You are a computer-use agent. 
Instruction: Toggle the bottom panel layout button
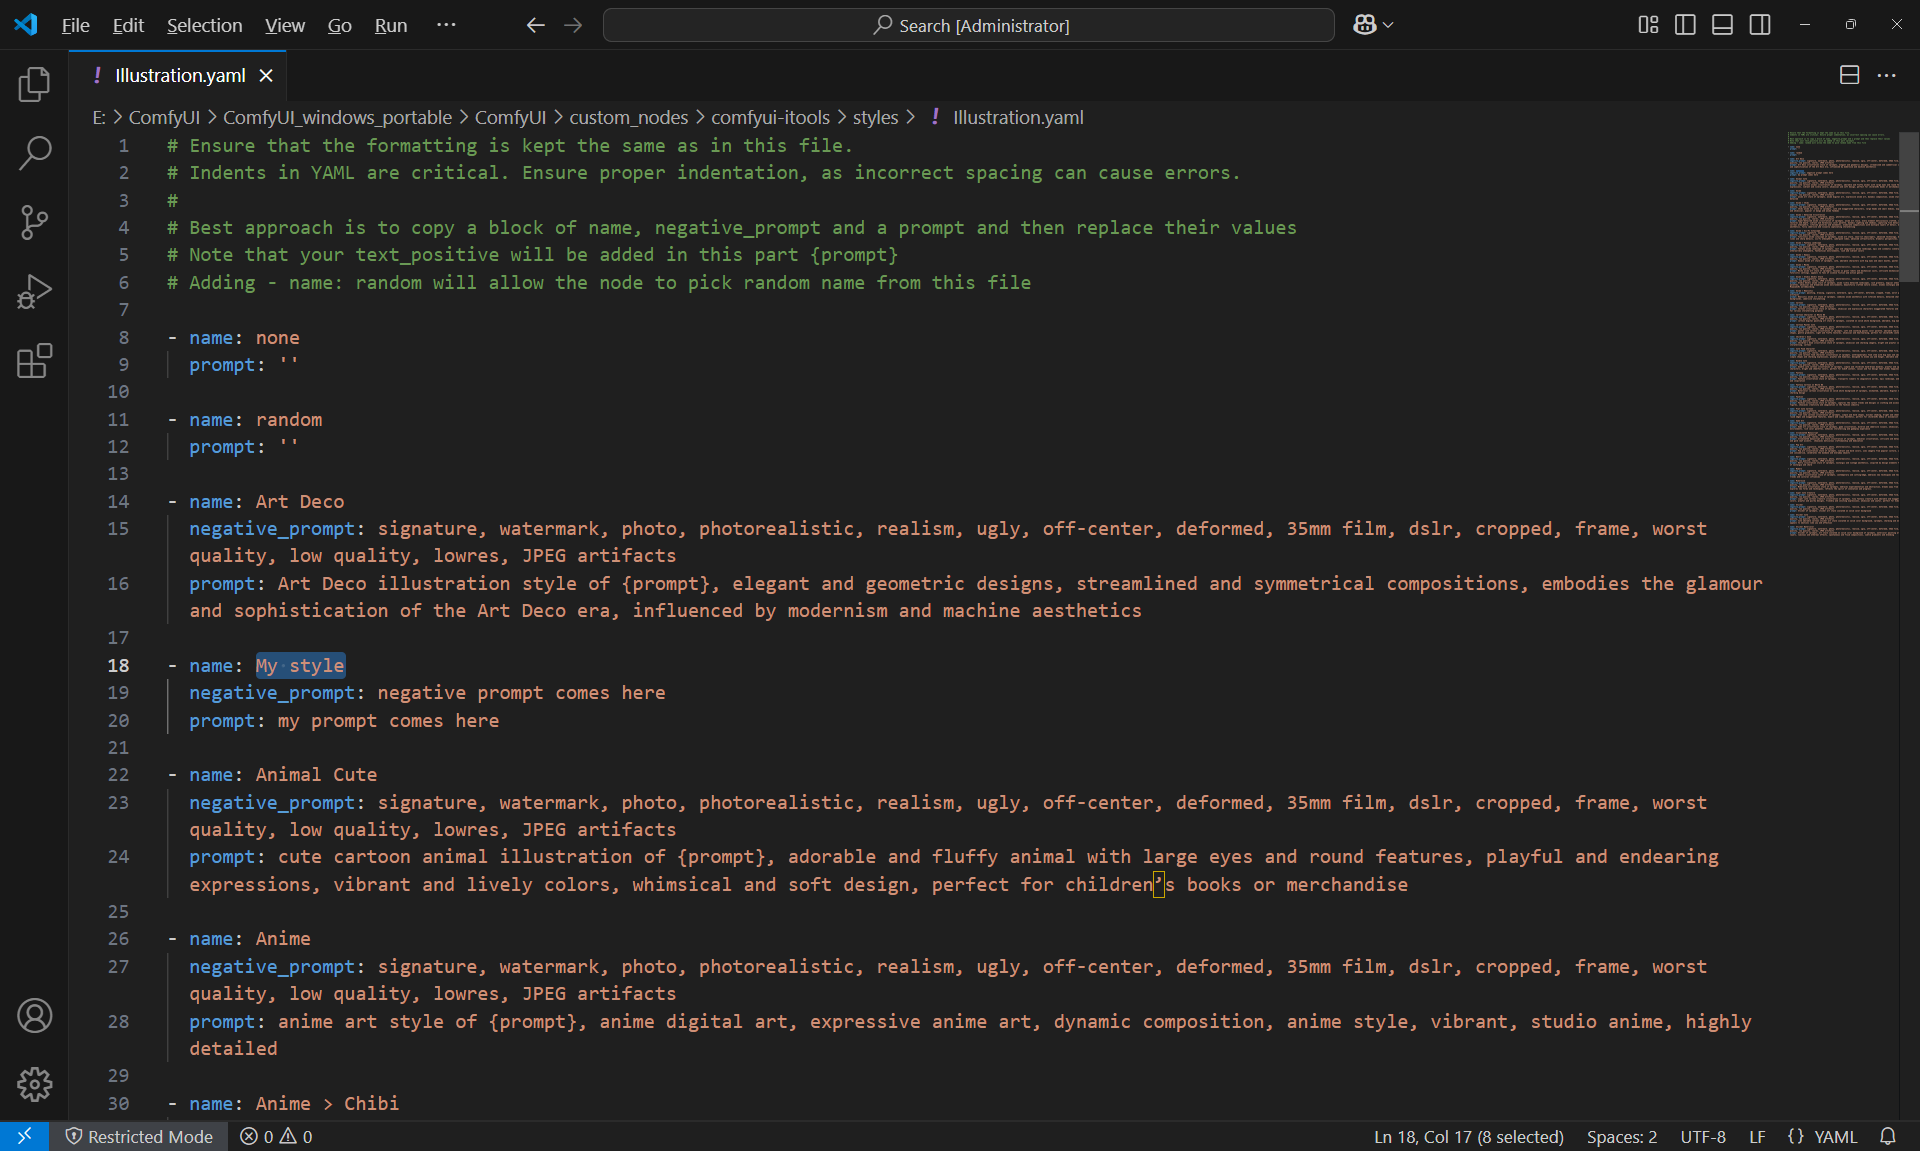[x=1722, y=25]
